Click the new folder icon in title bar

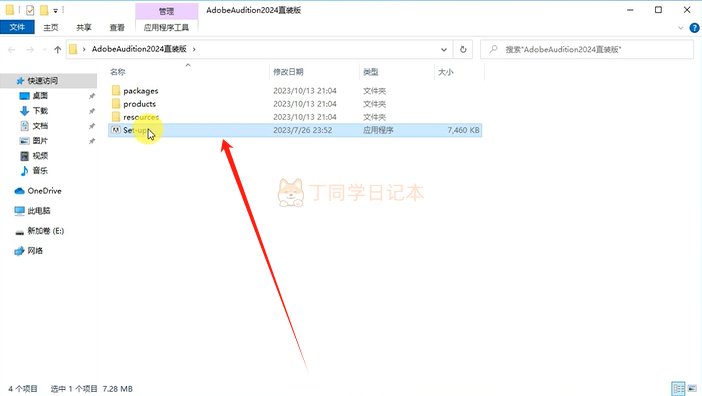pos(44,10)
